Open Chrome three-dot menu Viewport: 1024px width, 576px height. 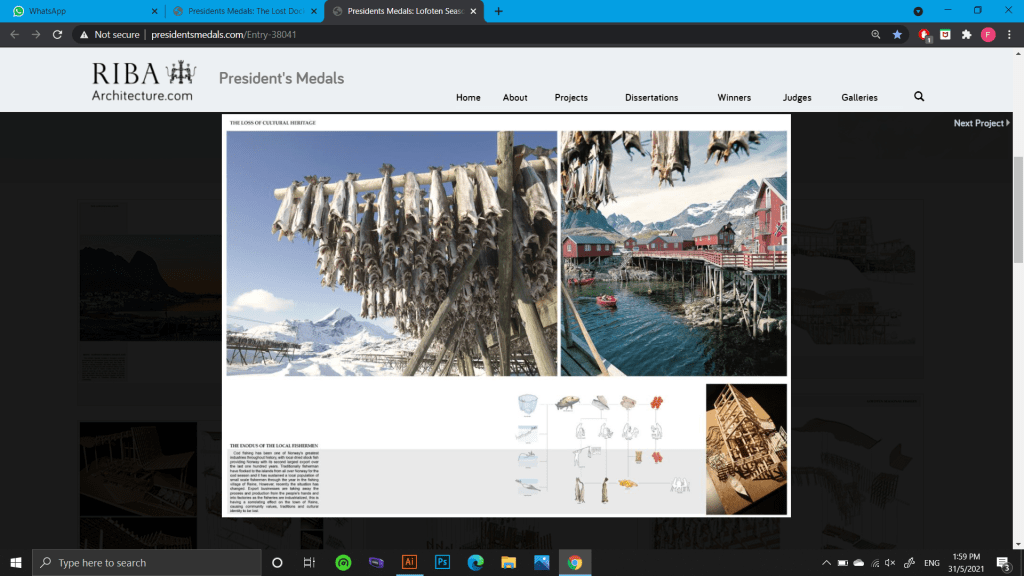(x=1009, y=34)
